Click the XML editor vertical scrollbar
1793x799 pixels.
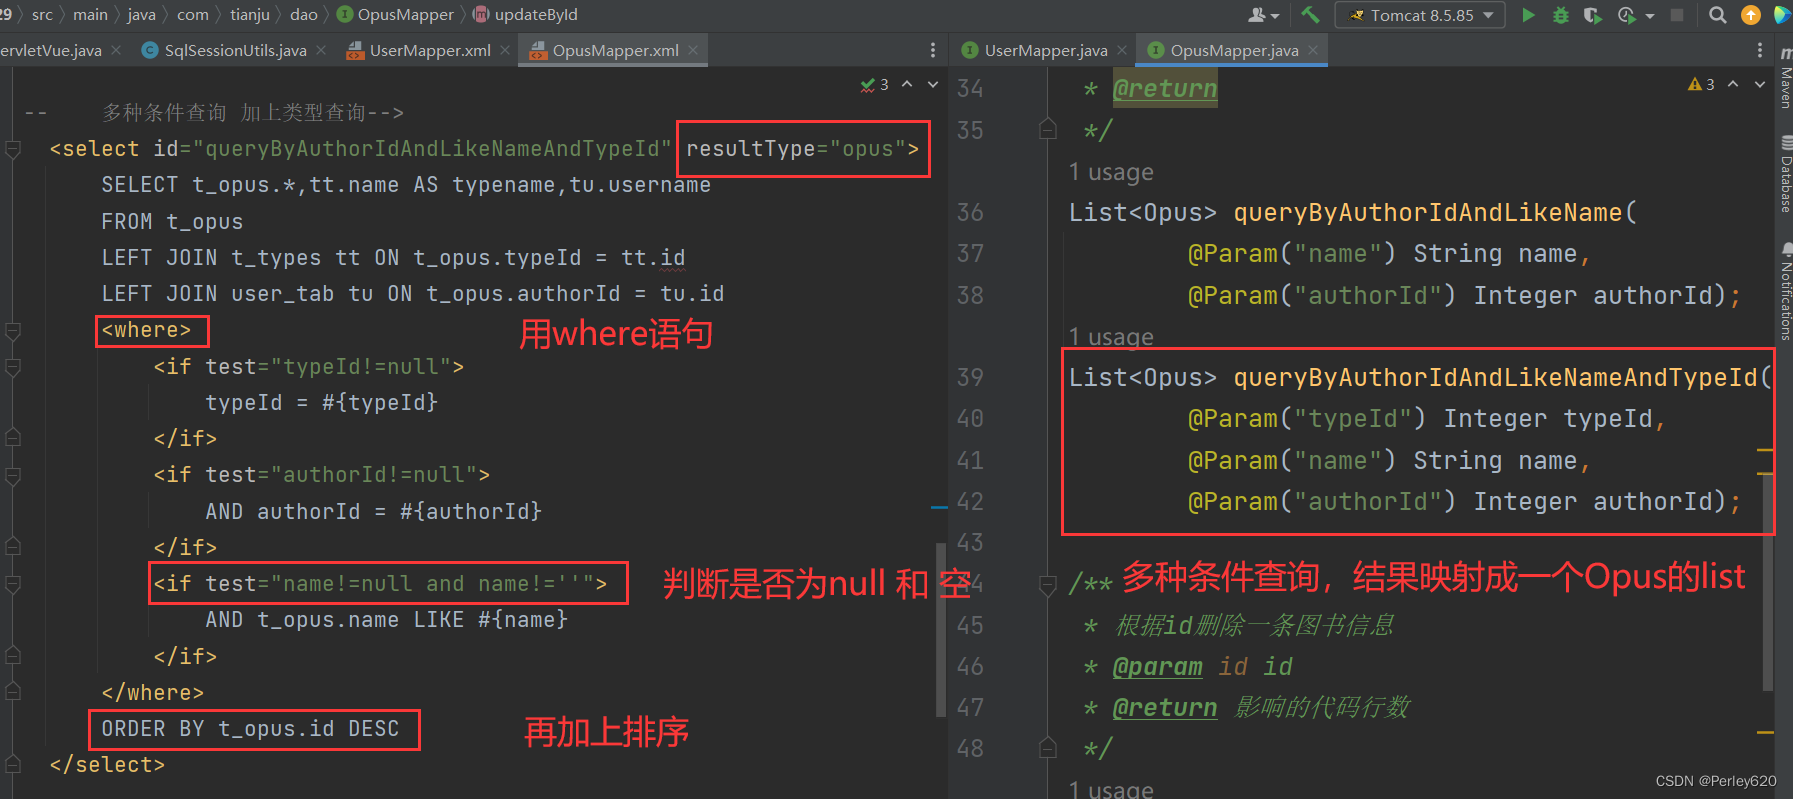click(x=940, y=630)
